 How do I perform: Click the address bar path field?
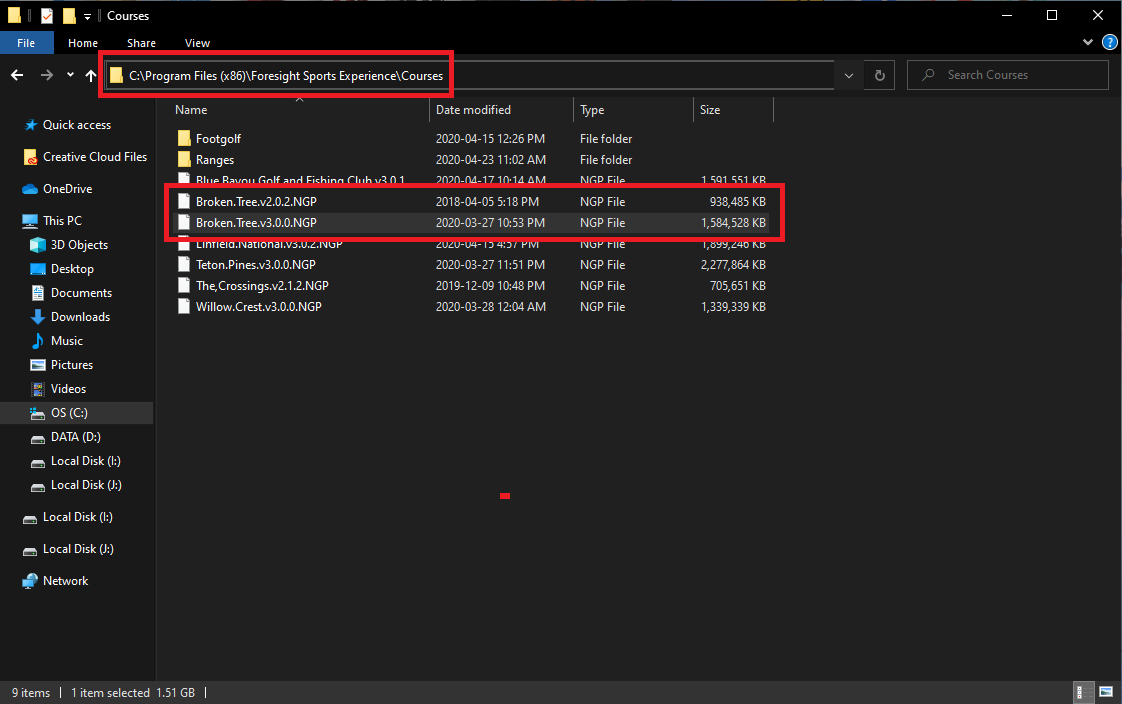[x=470, y=75]
